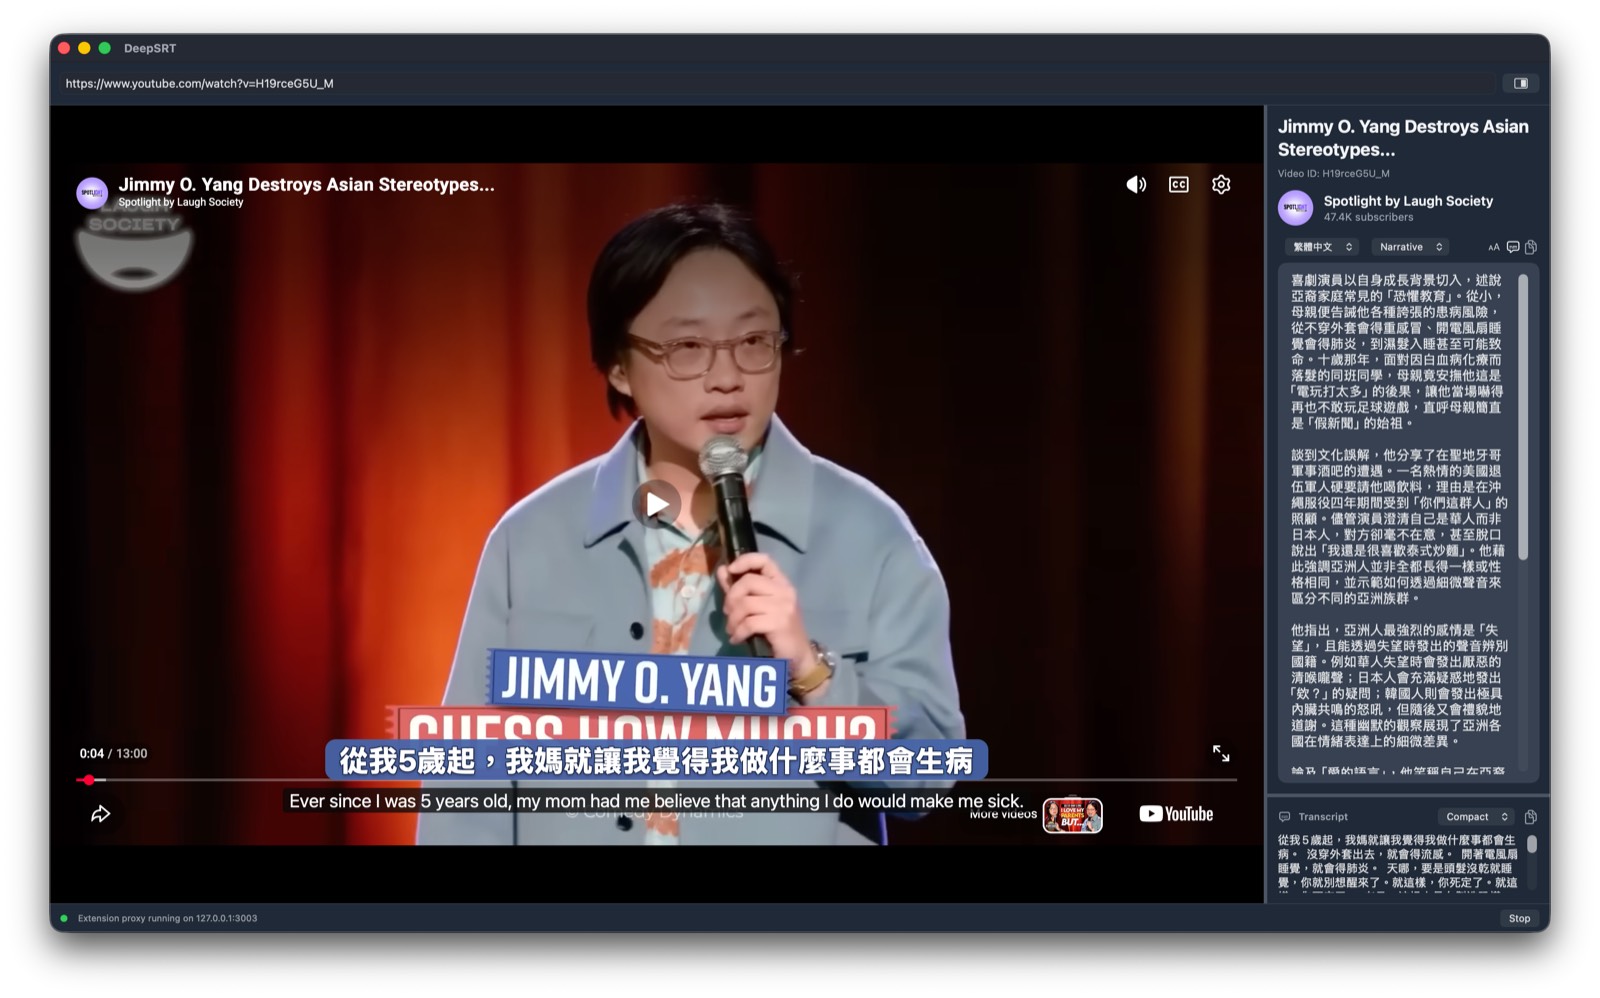
Task: Click the Spotlight by Laugh Society avatar in sidebar
Action: 1295,208
